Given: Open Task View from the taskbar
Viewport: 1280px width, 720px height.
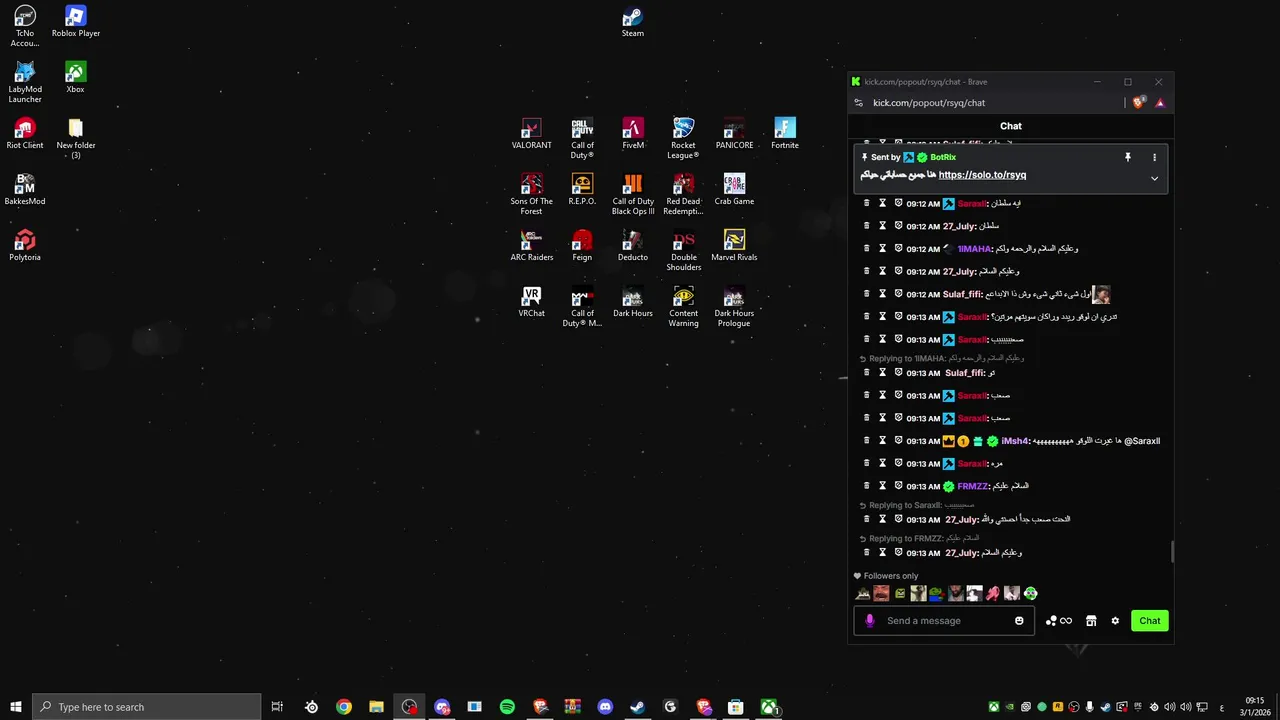Looking at the screenshot, I should pyautogui.click(x=277, y=707).
